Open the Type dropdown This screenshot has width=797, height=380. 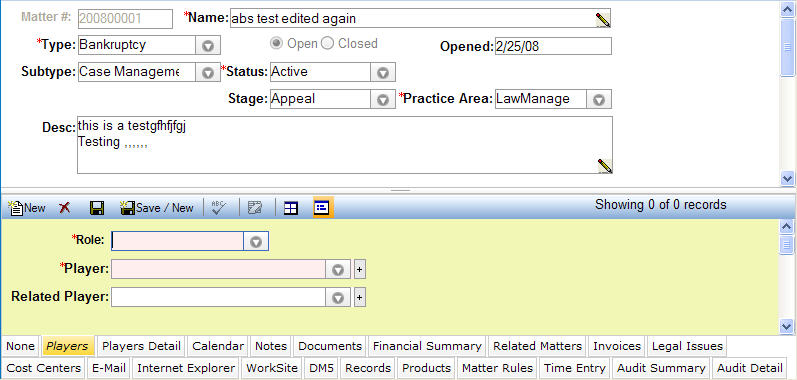coord(208,45)
